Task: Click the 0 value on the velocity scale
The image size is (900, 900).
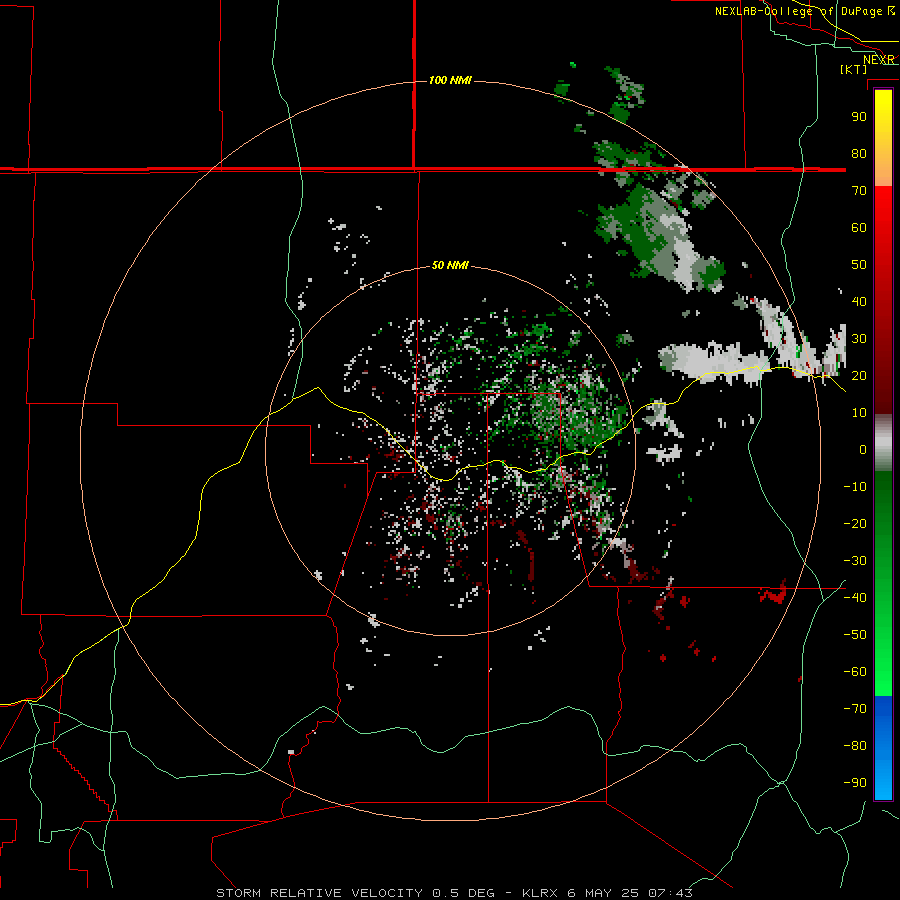Action: 863,449
